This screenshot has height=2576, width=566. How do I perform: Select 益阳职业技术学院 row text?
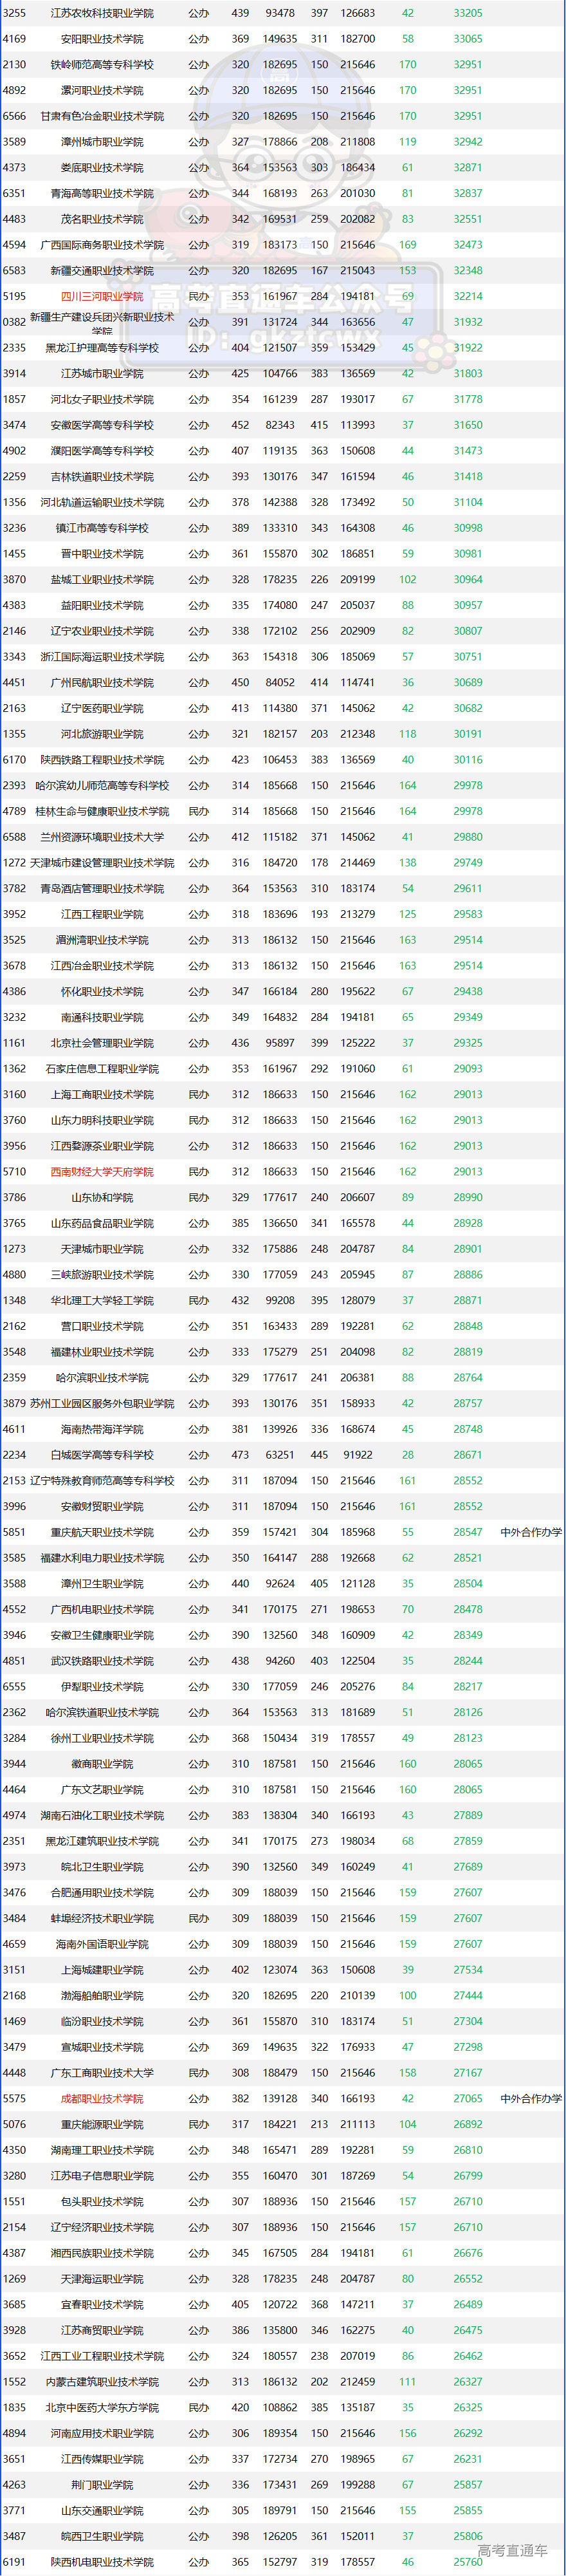tap(102, 606)
